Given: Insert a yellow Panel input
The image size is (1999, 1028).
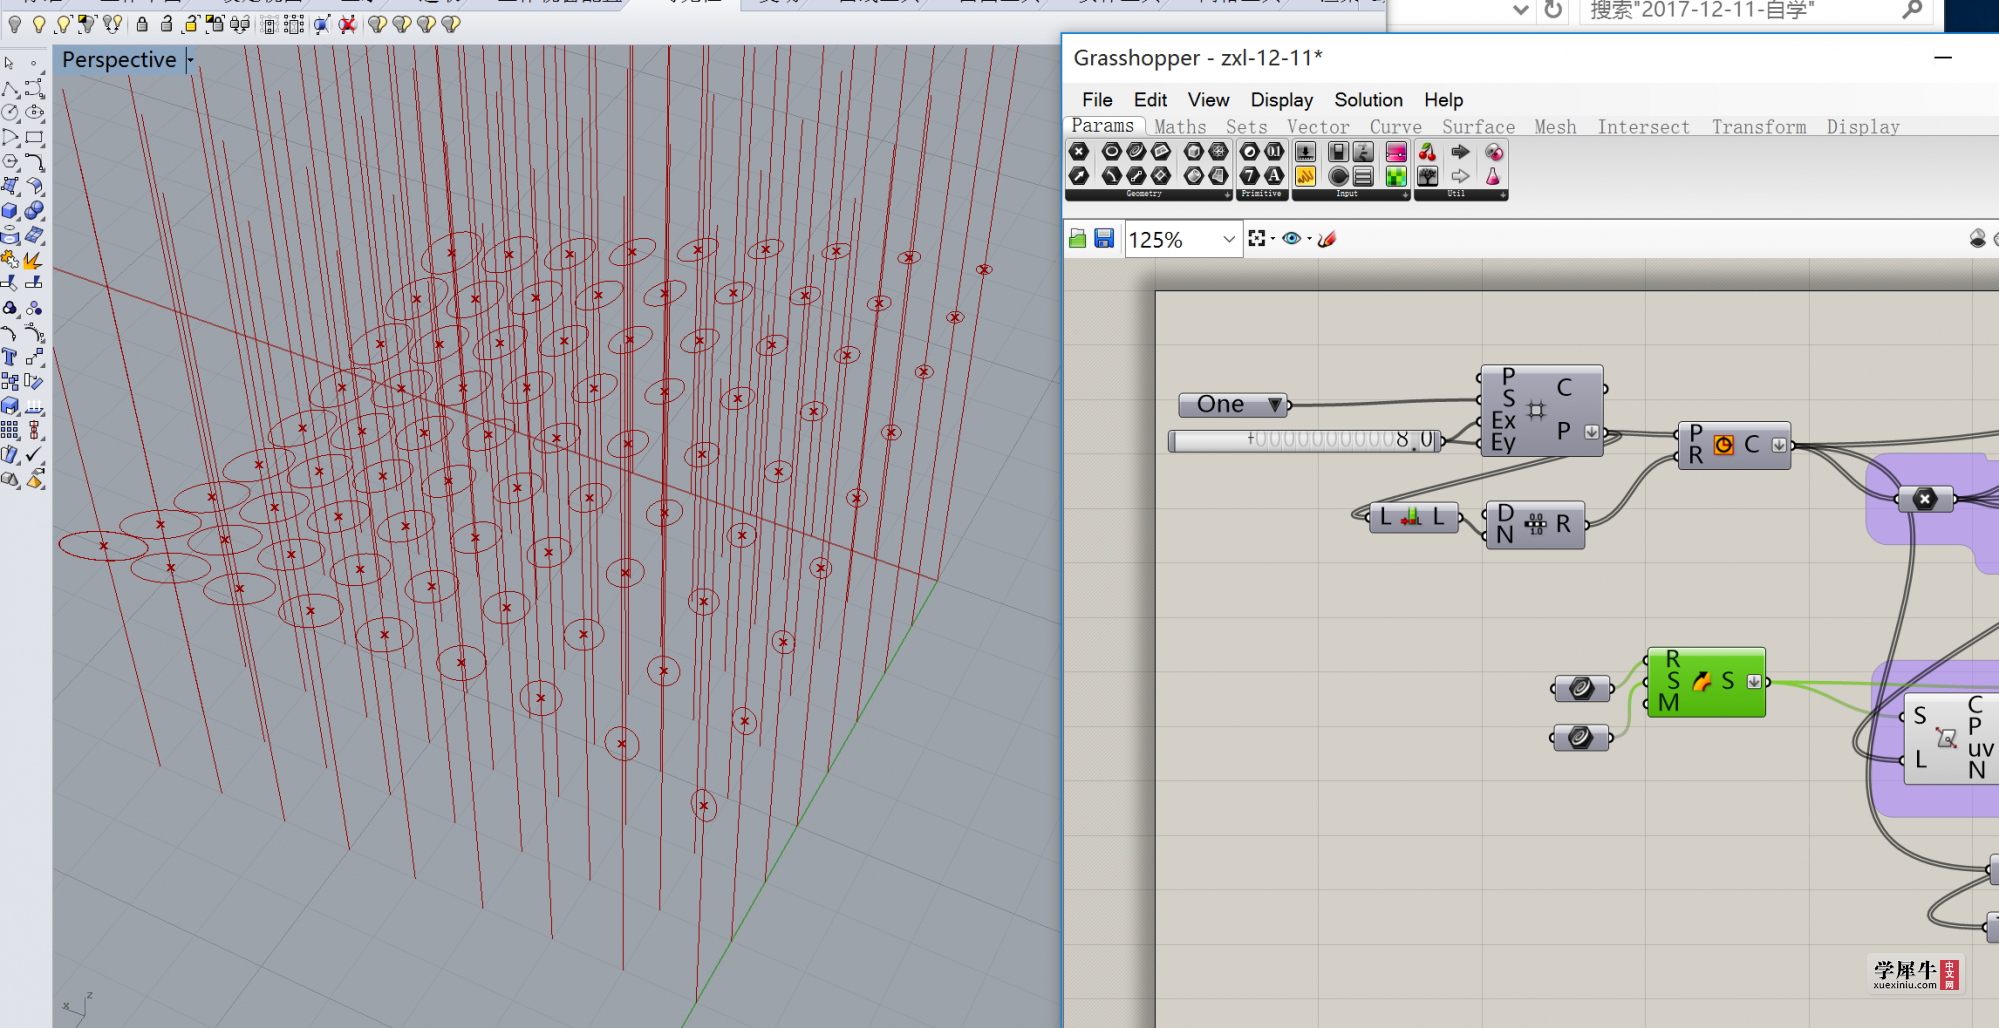Looking at the screenshot, I should (x=1305, y=176).
